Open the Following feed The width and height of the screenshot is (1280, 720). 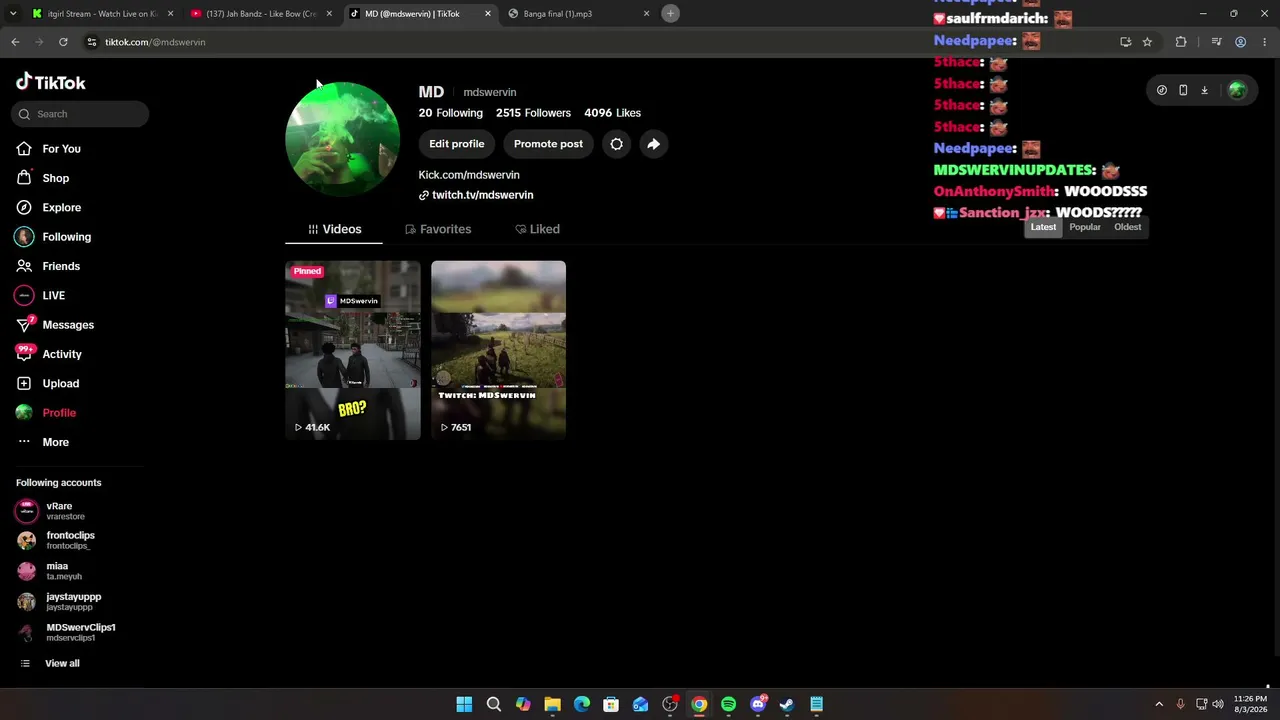tap(53, 237)
